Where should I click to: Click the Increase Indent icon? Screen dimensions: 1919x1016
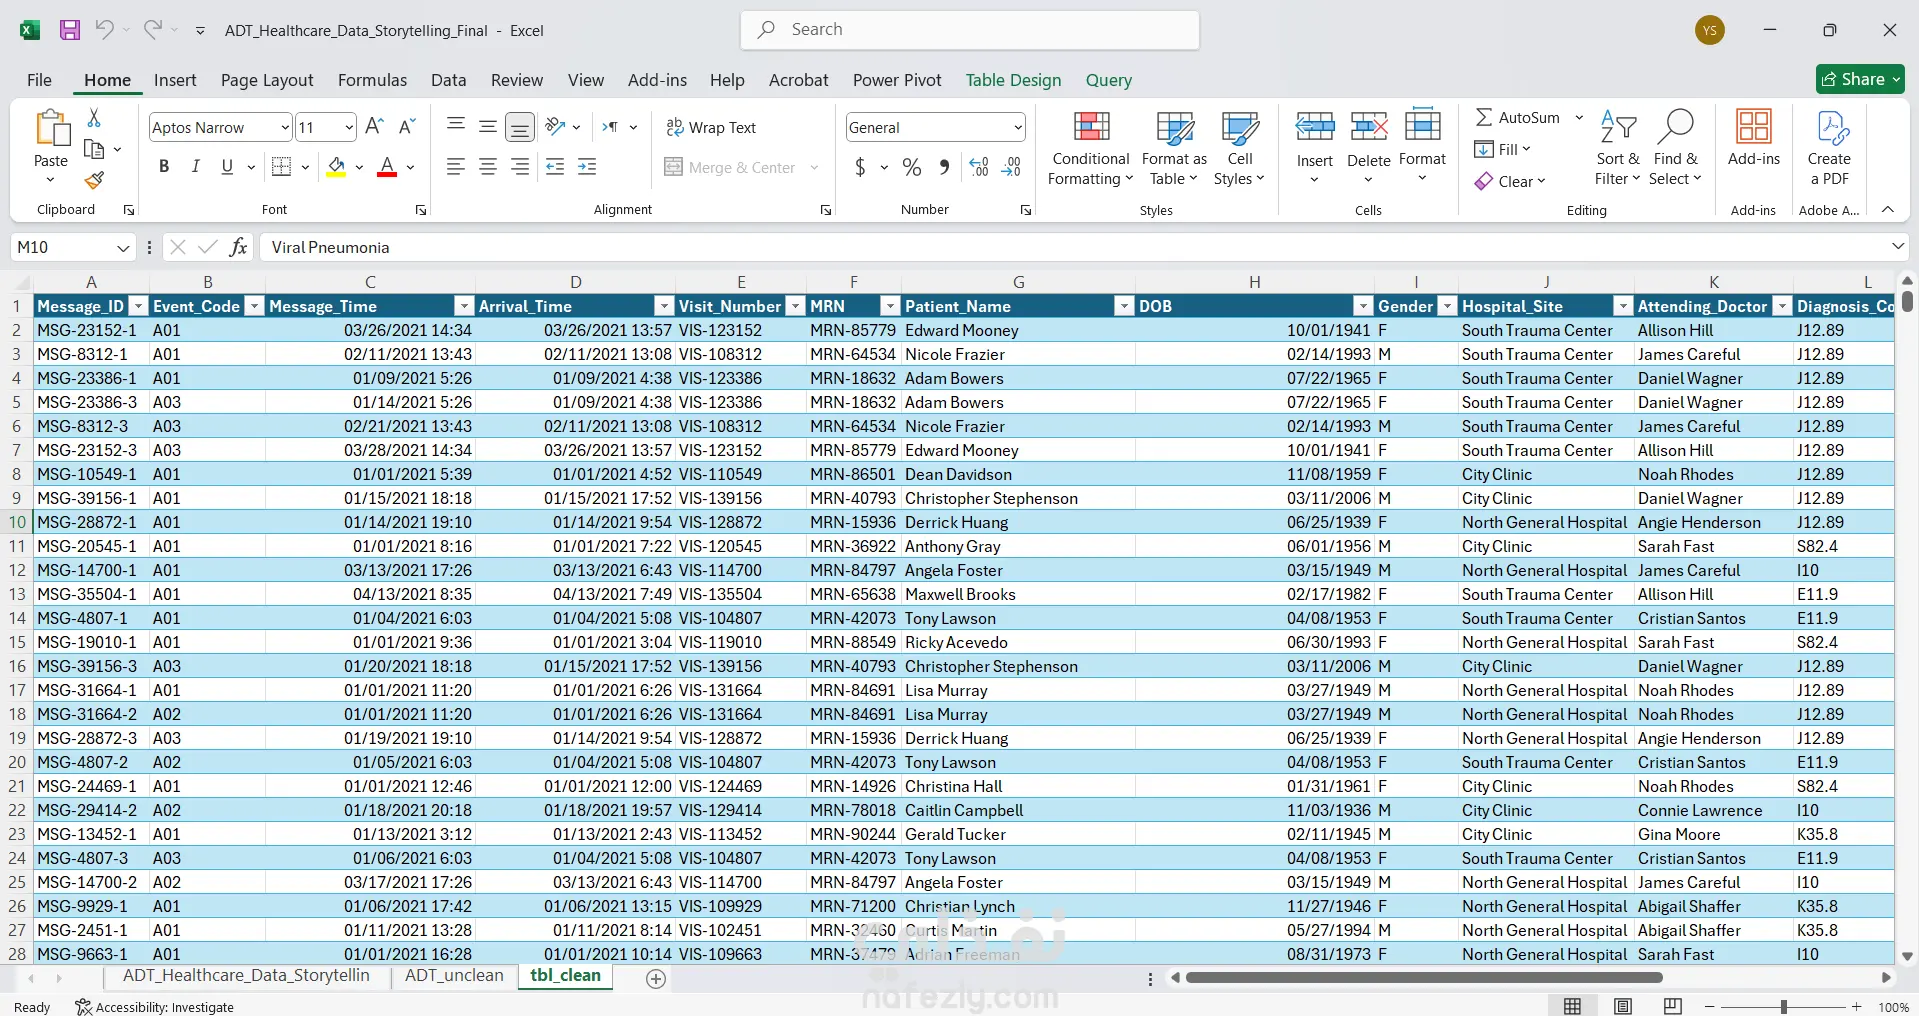point(587,167)
